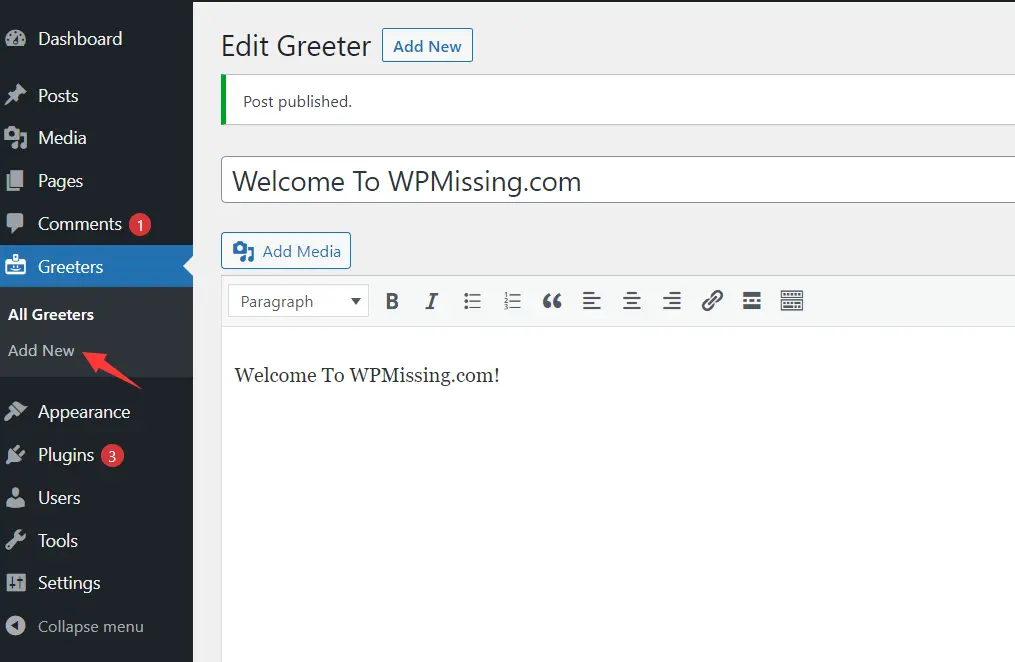Screen dimensions: 1015x662
Task: Open Pages menu item
Action: point(60,181)
